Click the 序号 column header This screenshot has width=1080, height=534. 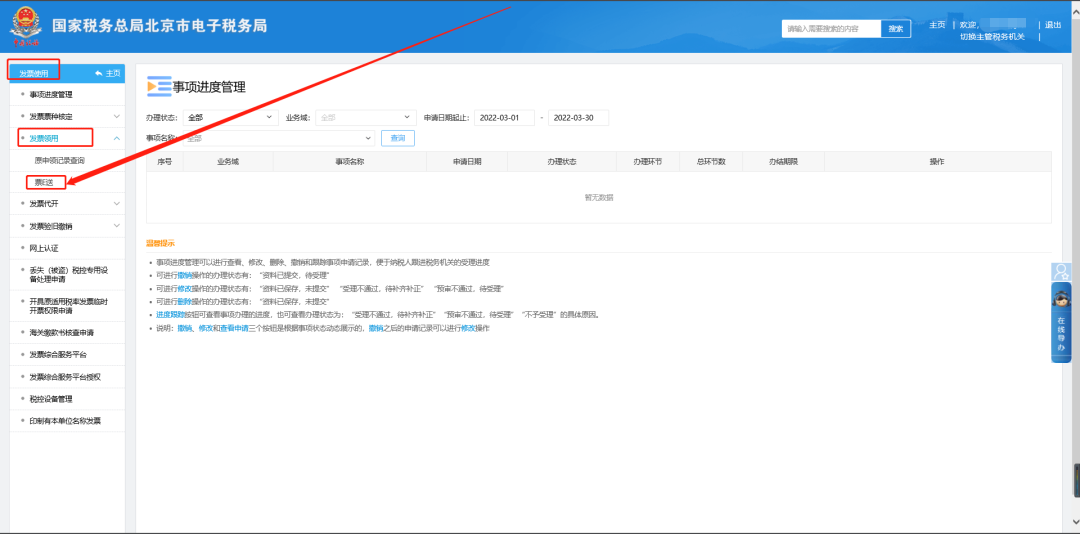pyautogui.click(x=165, y=161)
